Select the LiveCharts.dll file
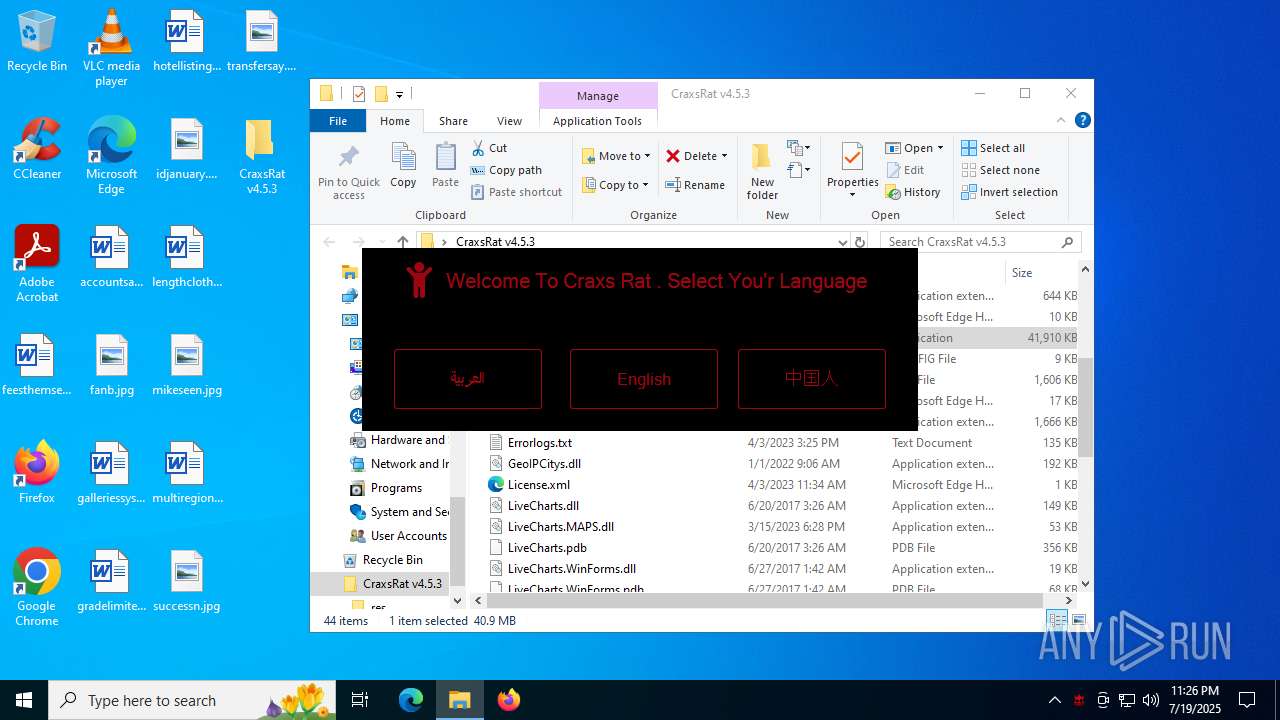Screen dimensions: 1280x720 (543, 505)
